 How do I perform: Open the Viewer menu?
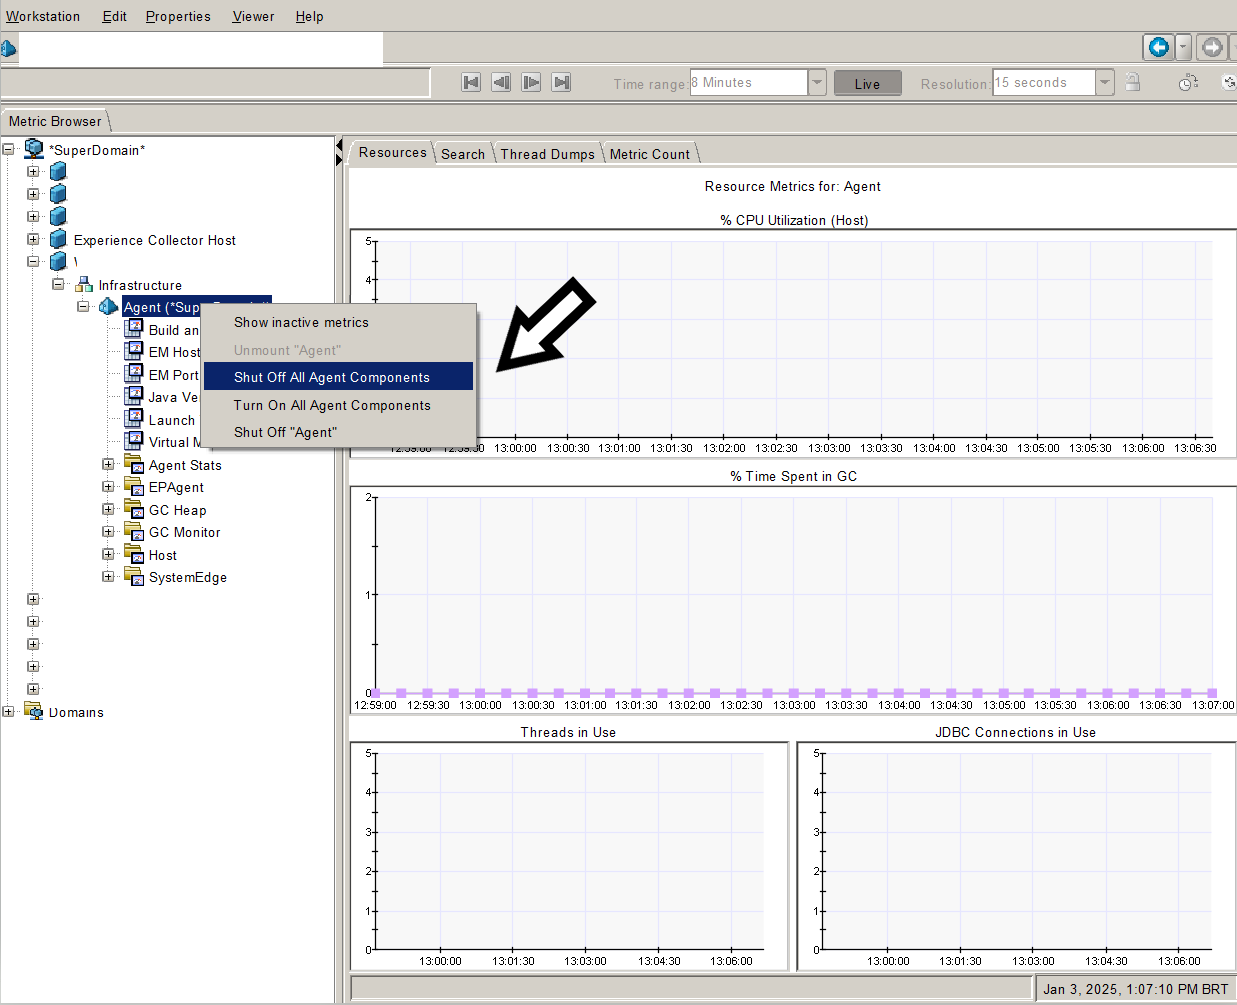(x=253, y=16)
